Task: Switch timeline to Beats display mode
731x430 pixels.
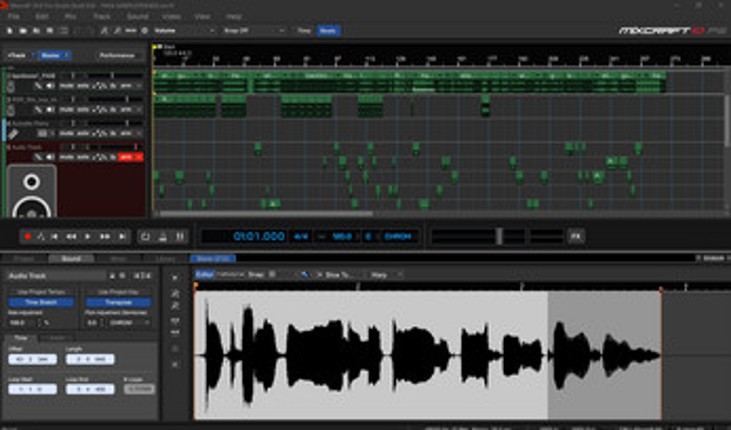Action: (x=327, y=31)
